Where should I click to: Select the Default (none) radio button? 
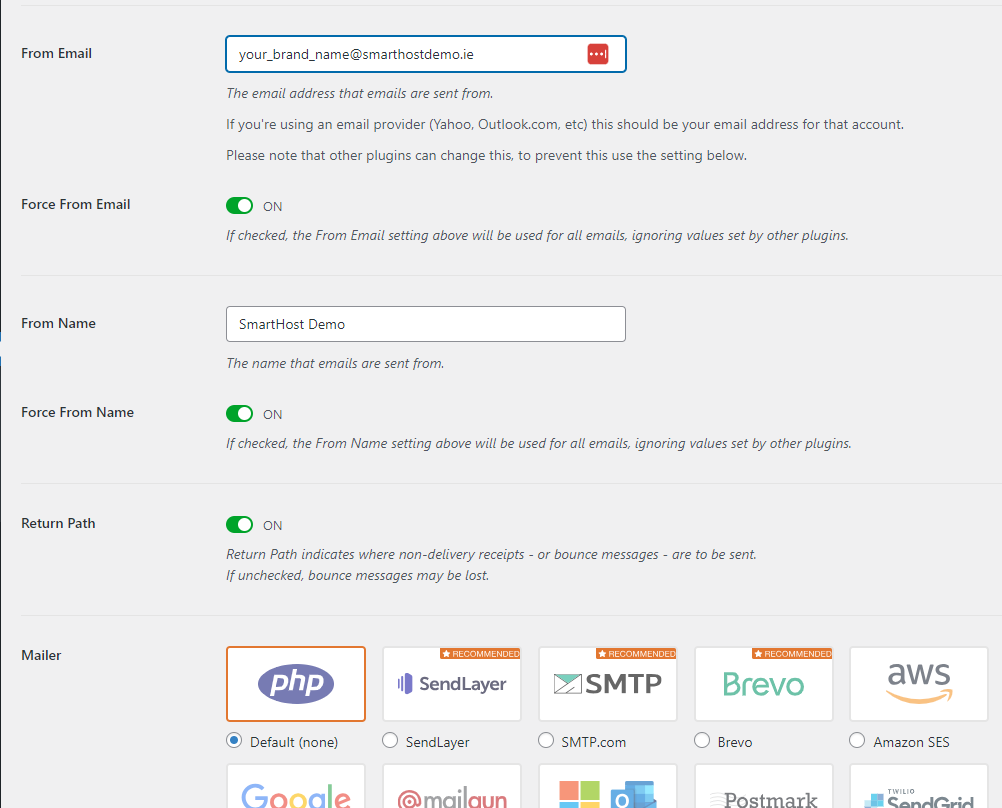point(234,741)
